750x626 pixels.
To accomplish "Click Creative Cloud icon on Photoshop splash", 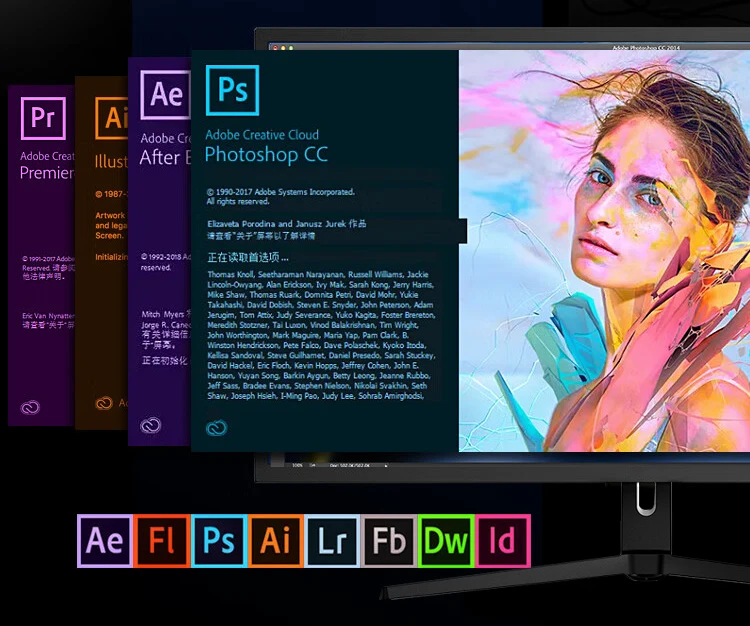I will tap(217, 428).
